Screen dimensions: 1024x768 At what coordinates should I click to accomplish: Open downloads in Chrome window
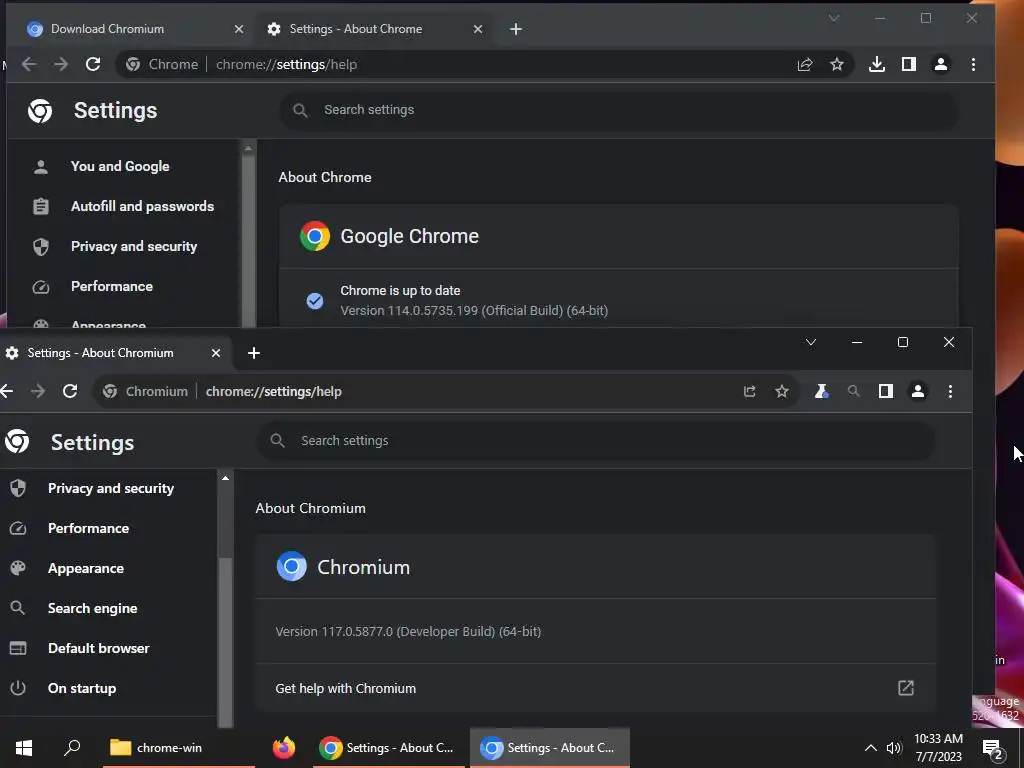877,64
